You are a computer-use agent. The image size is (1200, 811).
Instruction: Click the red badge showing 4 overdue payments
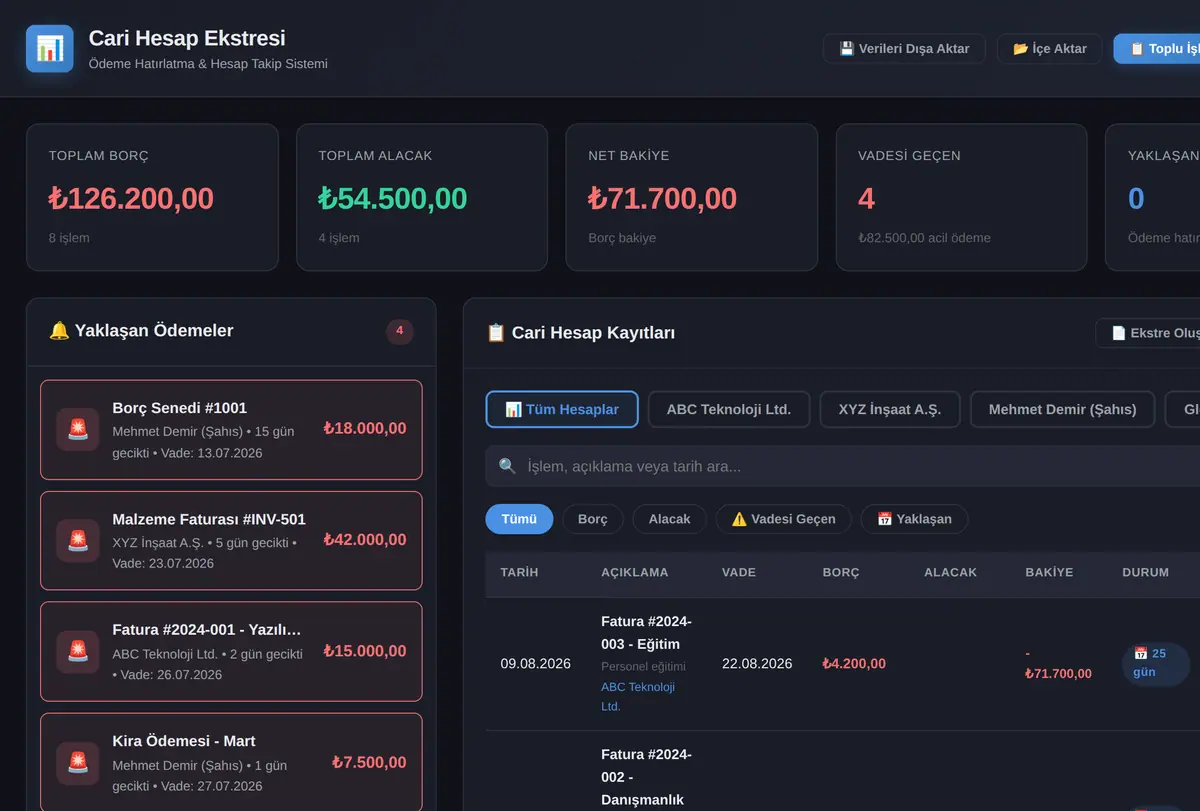click(x=400, y=331)
